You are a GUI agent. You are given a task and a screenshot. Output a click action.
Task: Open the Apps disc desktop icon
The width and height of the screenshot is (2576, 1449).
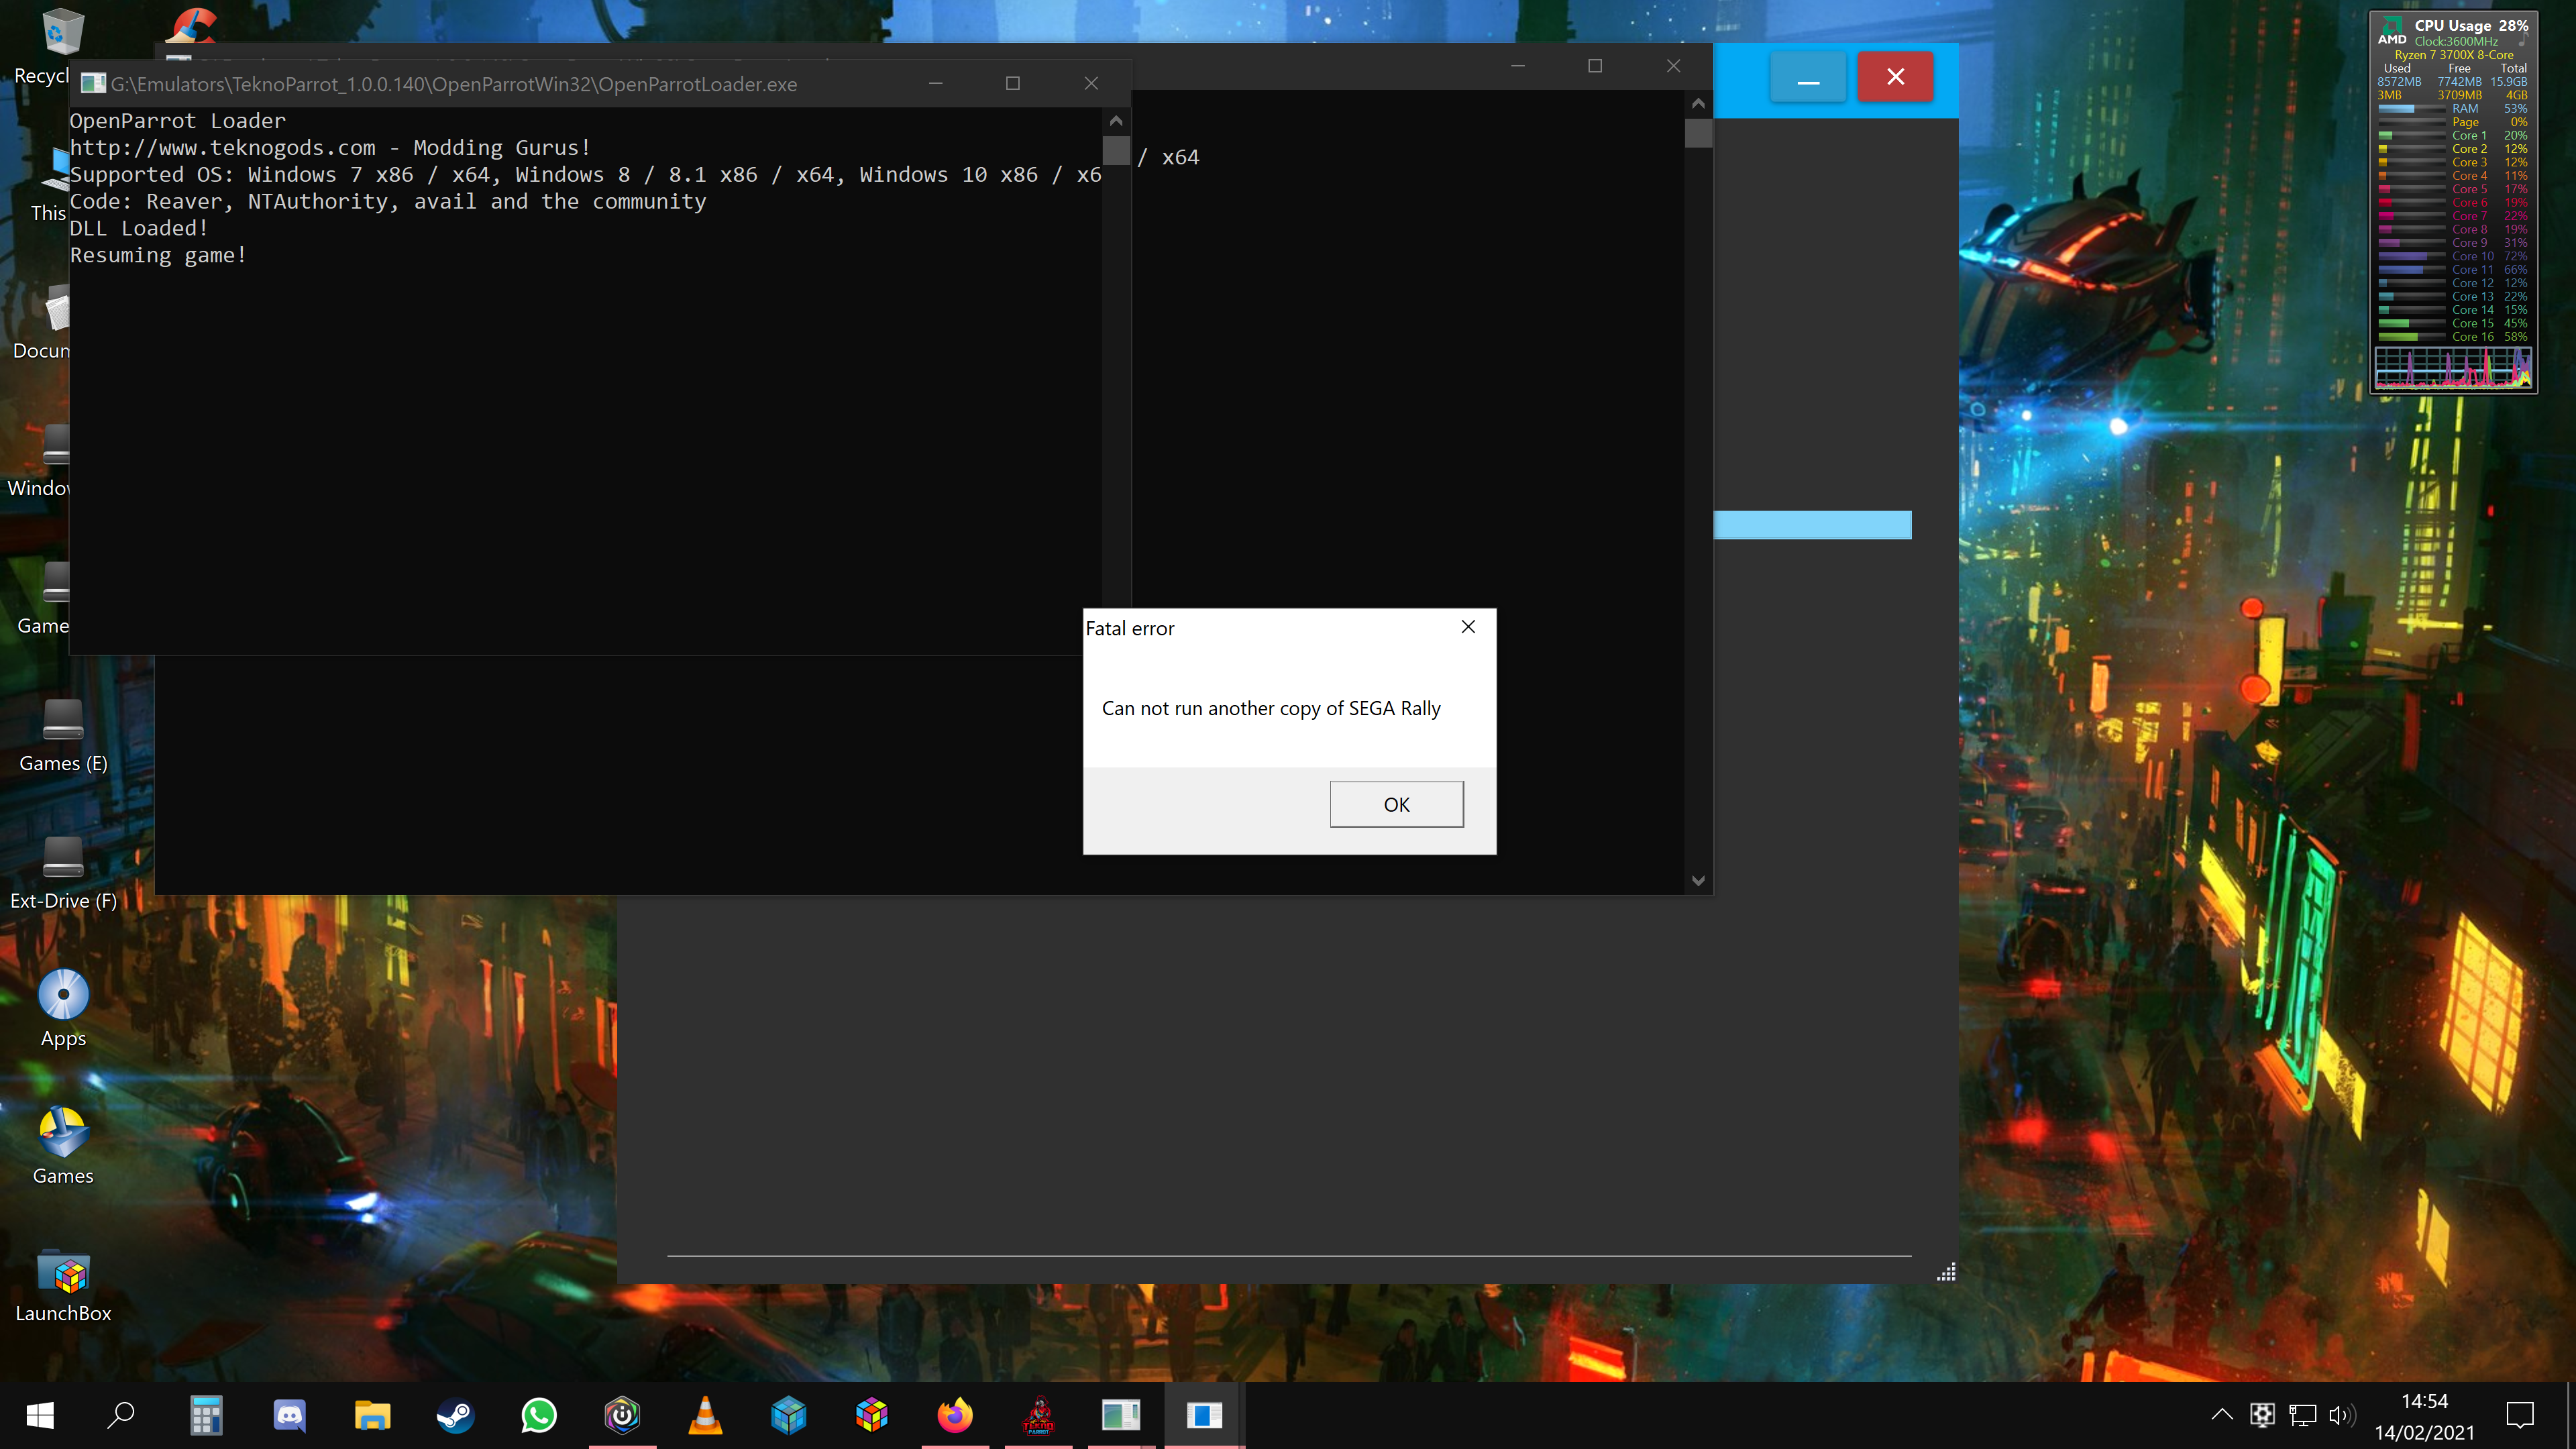pyautogui.click(x=63, y=1008)
